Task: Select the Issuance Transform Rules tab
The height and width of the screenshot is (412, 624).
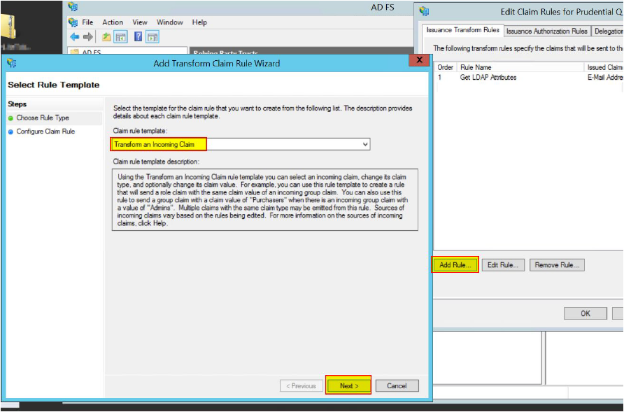Action: click(462, 31)
